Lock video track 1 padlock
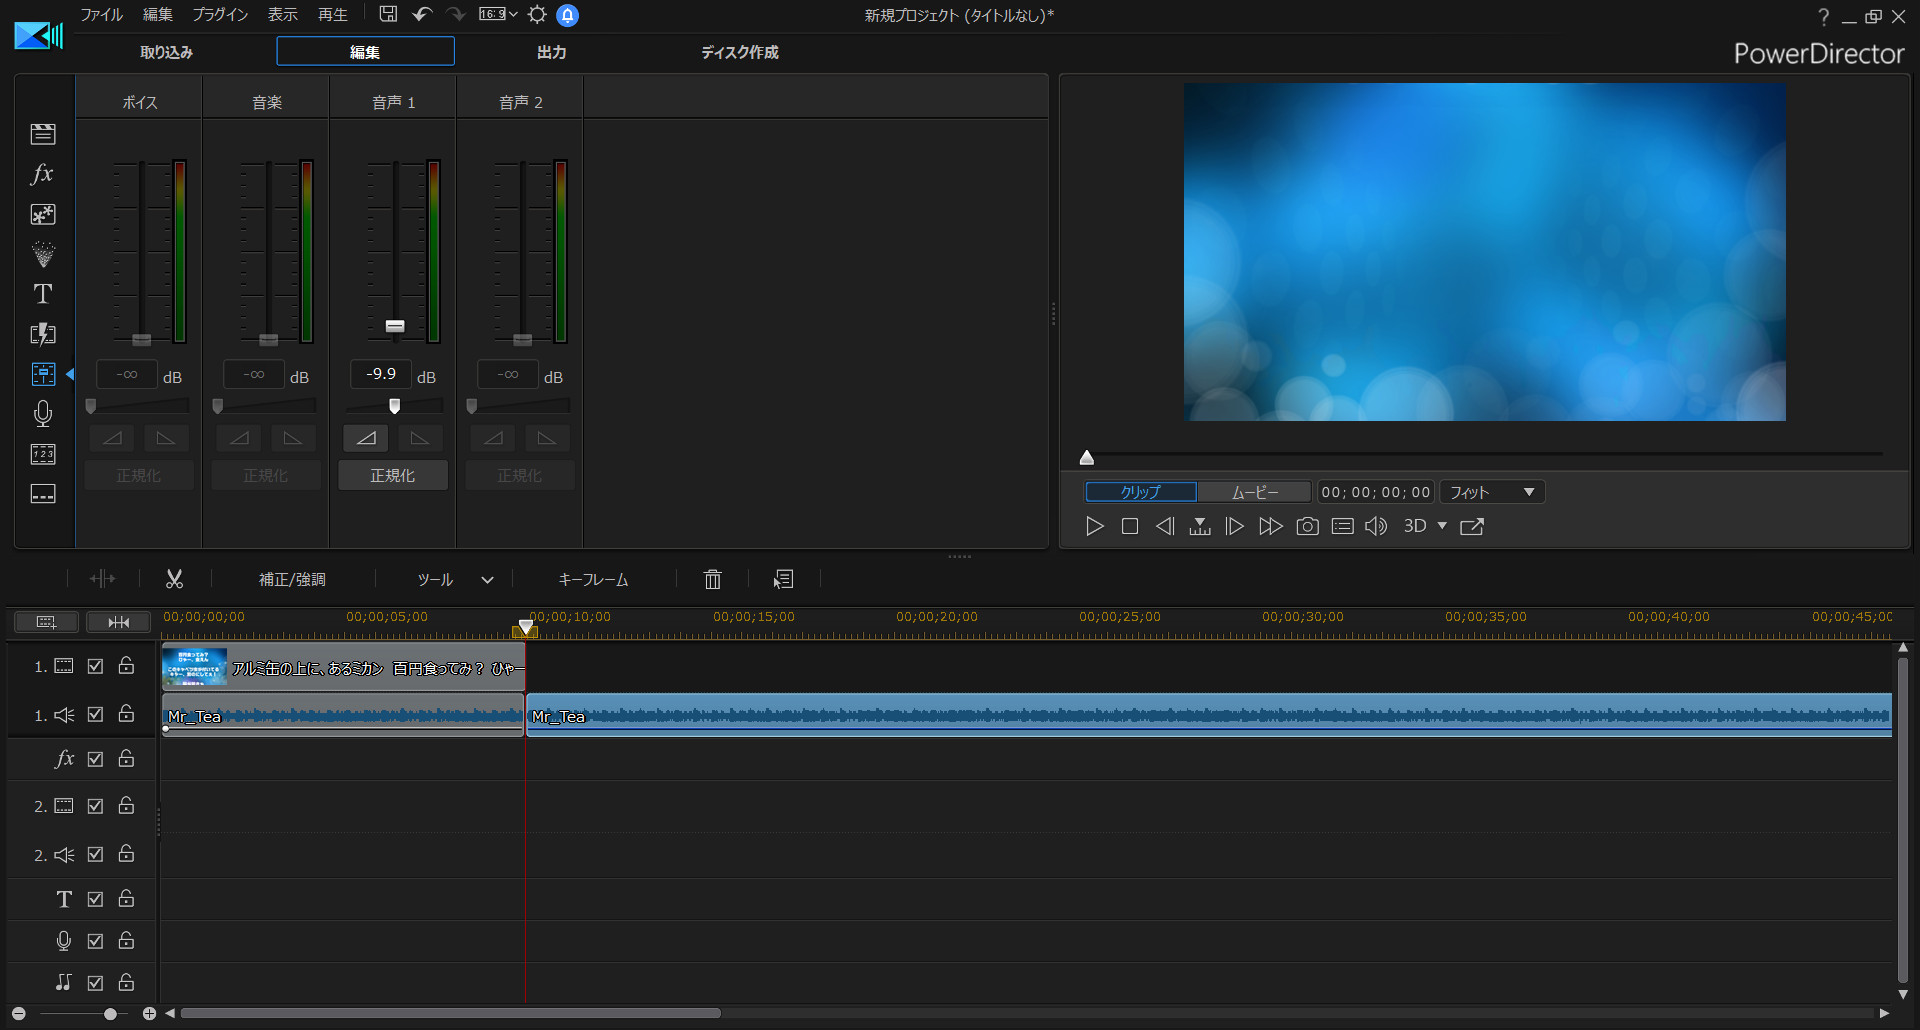Image resolution: width=1920 pixels, height=1030 pixels. (x=126, y=665)
